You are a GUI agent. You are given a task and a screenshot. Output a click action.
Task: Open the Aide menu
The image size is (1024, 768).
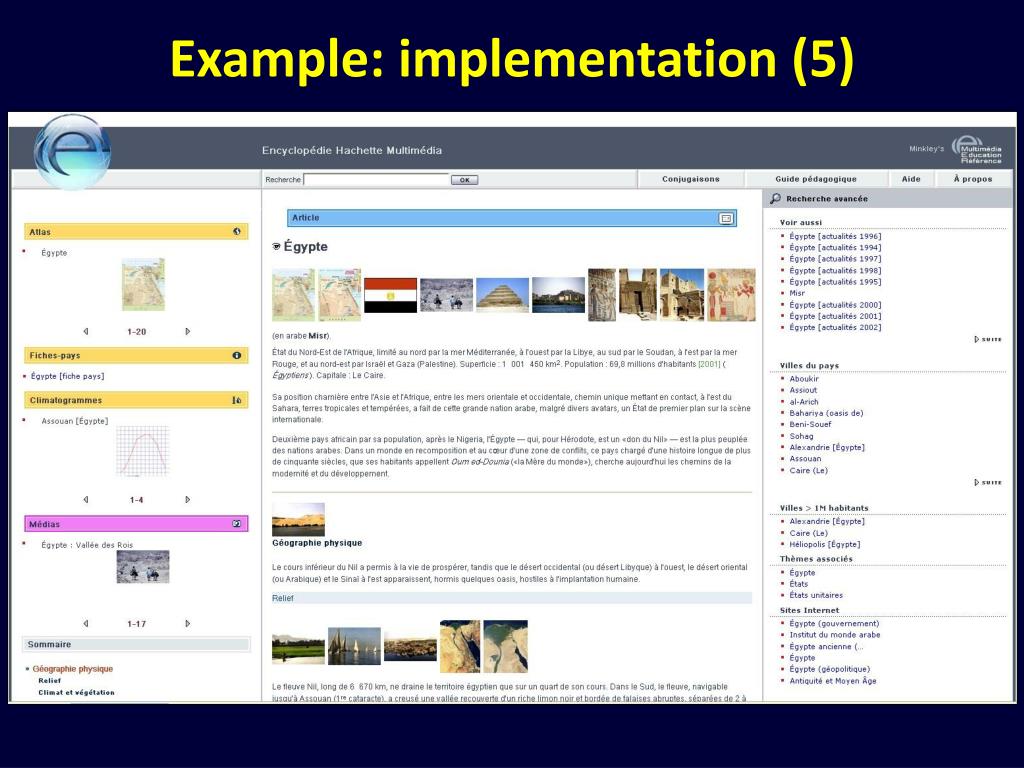click(x=911, y=179)
